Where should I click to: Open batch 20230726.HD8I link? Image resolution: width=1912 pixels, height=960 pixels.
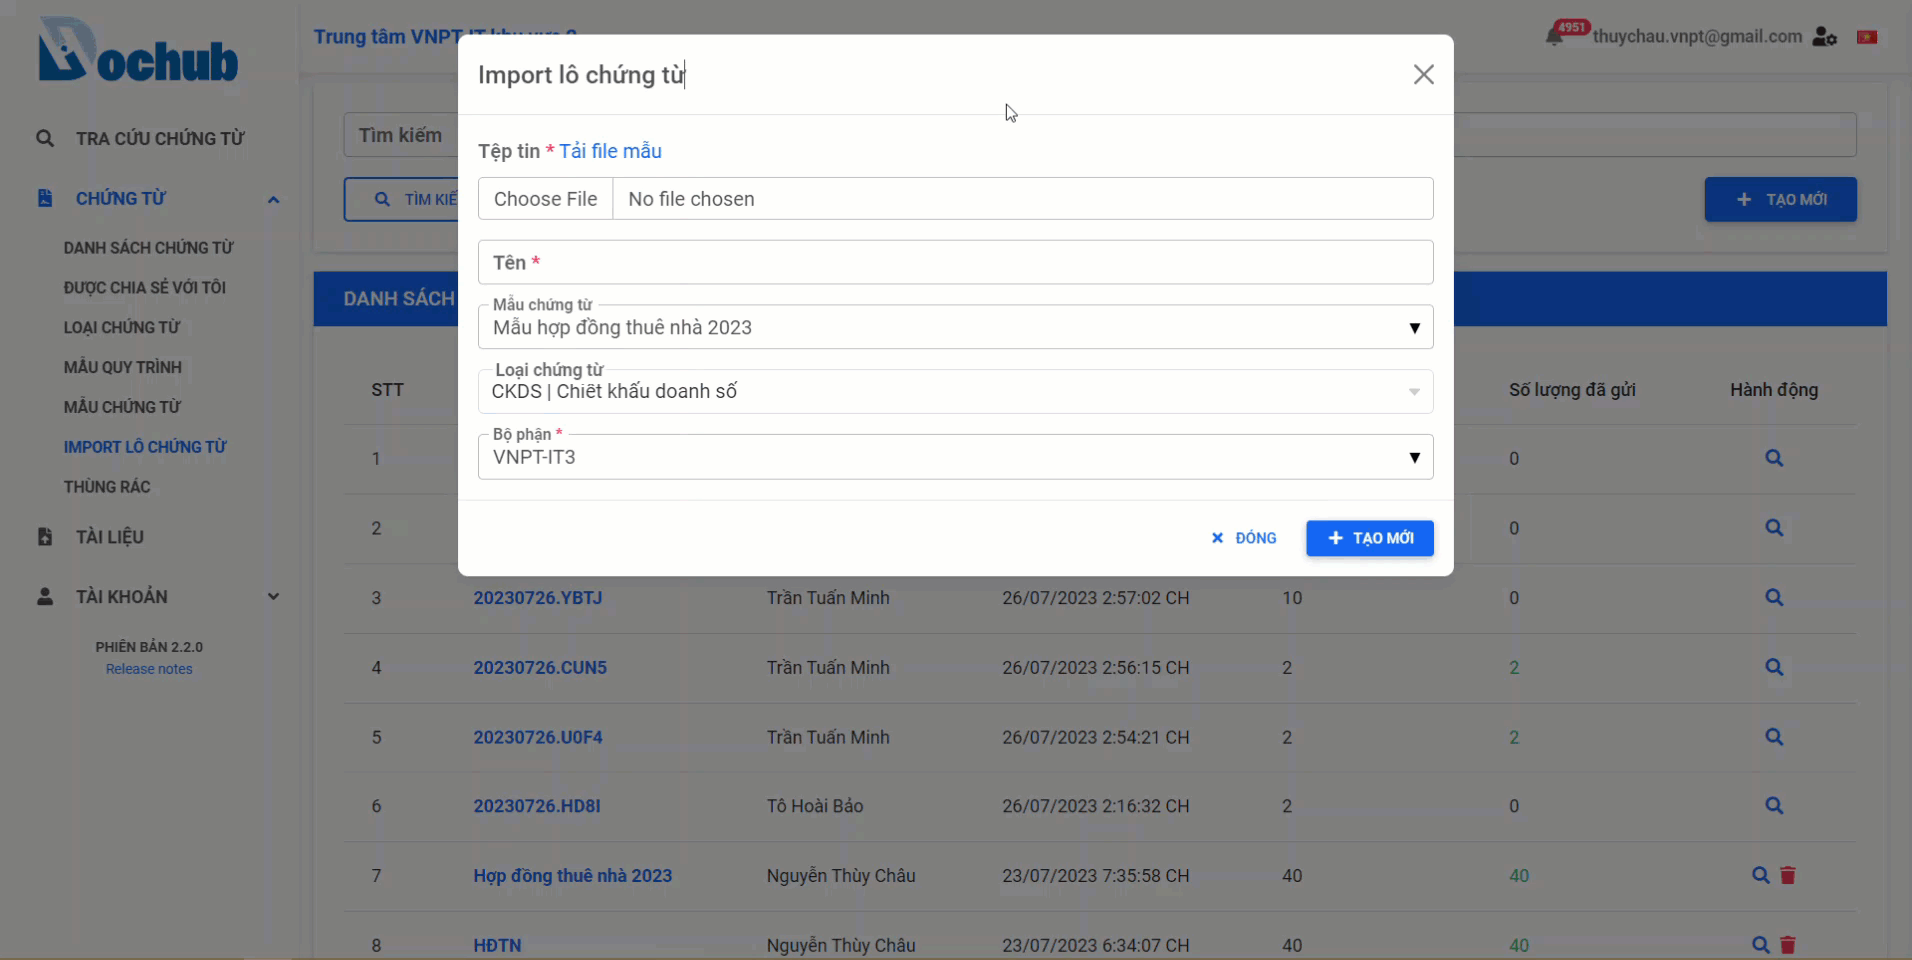(537, 806)
